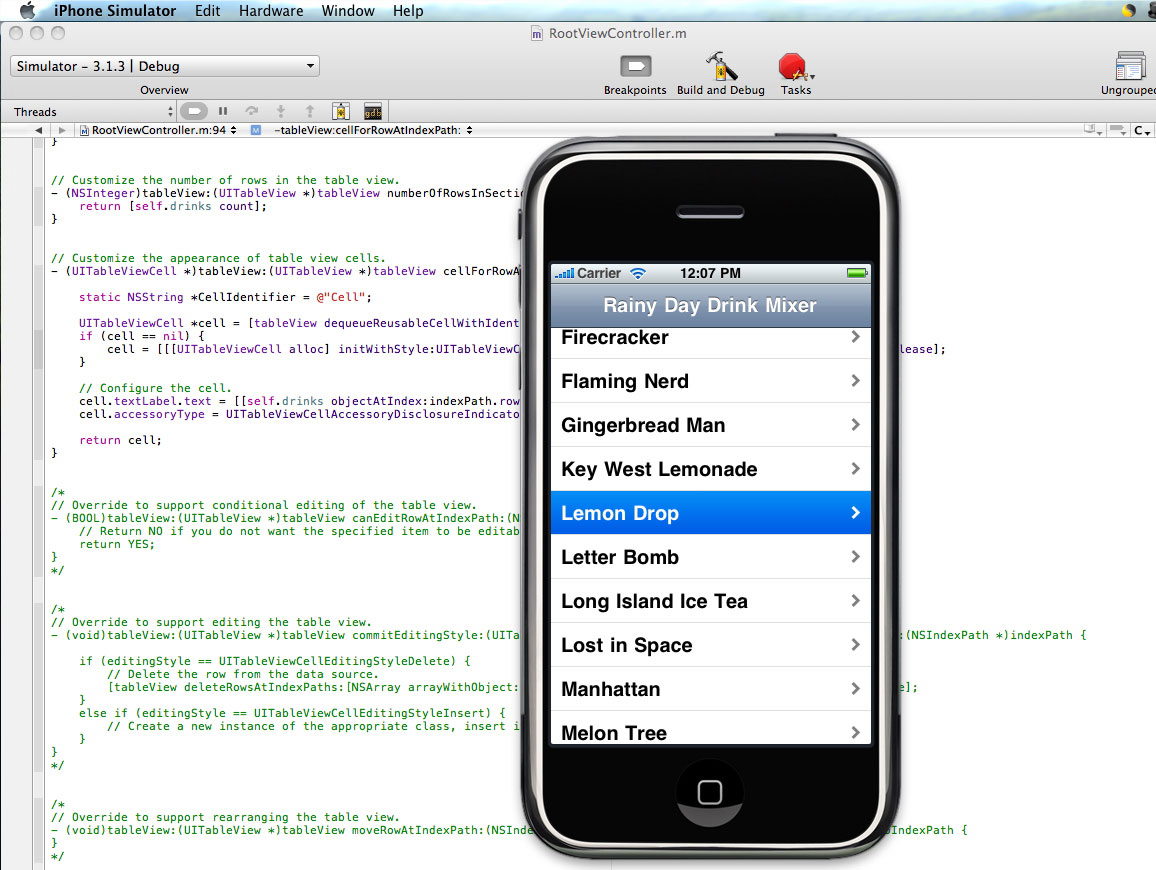Image resolution: width=1156 pixels, height=870 pixels.
Task: Click the battery icon in simulator status bar
Action: pos(857,274)
